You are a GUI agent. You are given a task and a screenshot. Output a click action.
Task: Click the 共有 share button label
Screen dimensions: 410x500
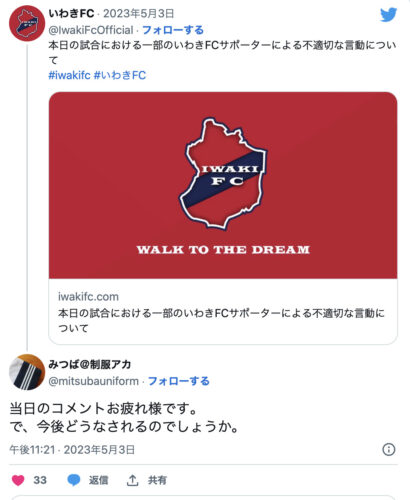[x=157, y=480]
